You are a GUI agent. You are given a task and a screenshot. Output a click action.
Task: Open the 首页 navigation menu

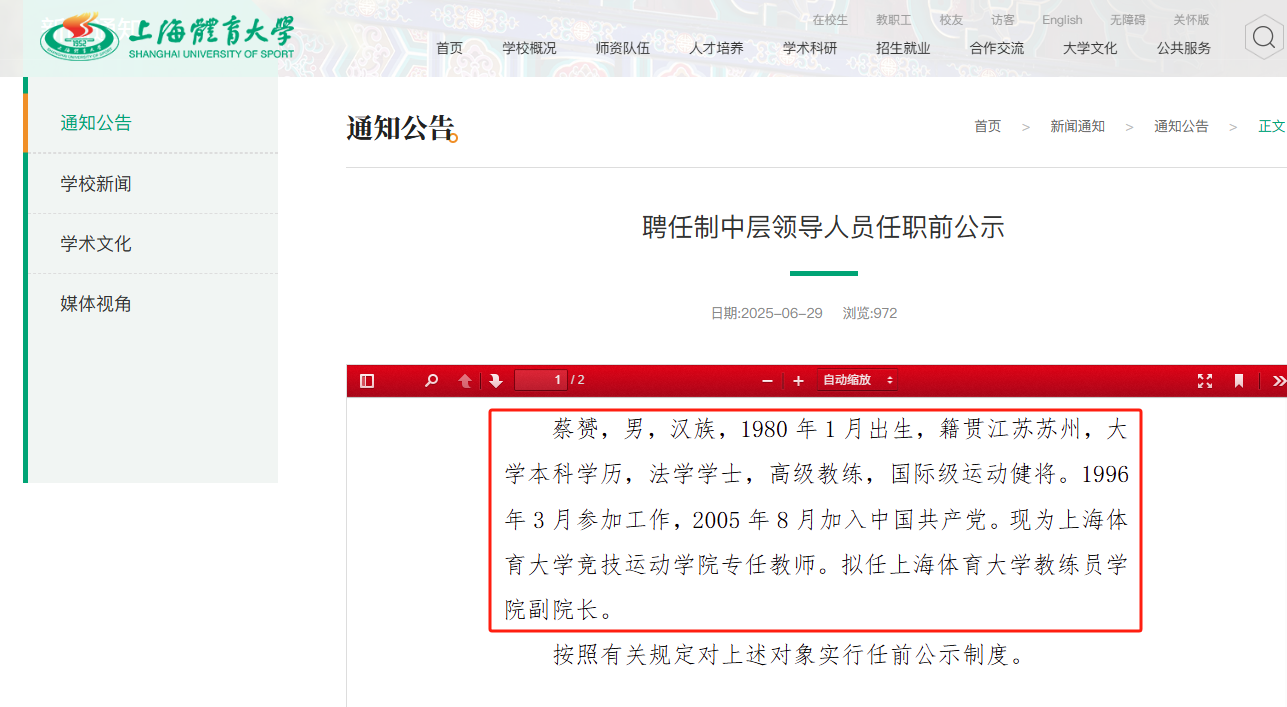click(450, 48)
